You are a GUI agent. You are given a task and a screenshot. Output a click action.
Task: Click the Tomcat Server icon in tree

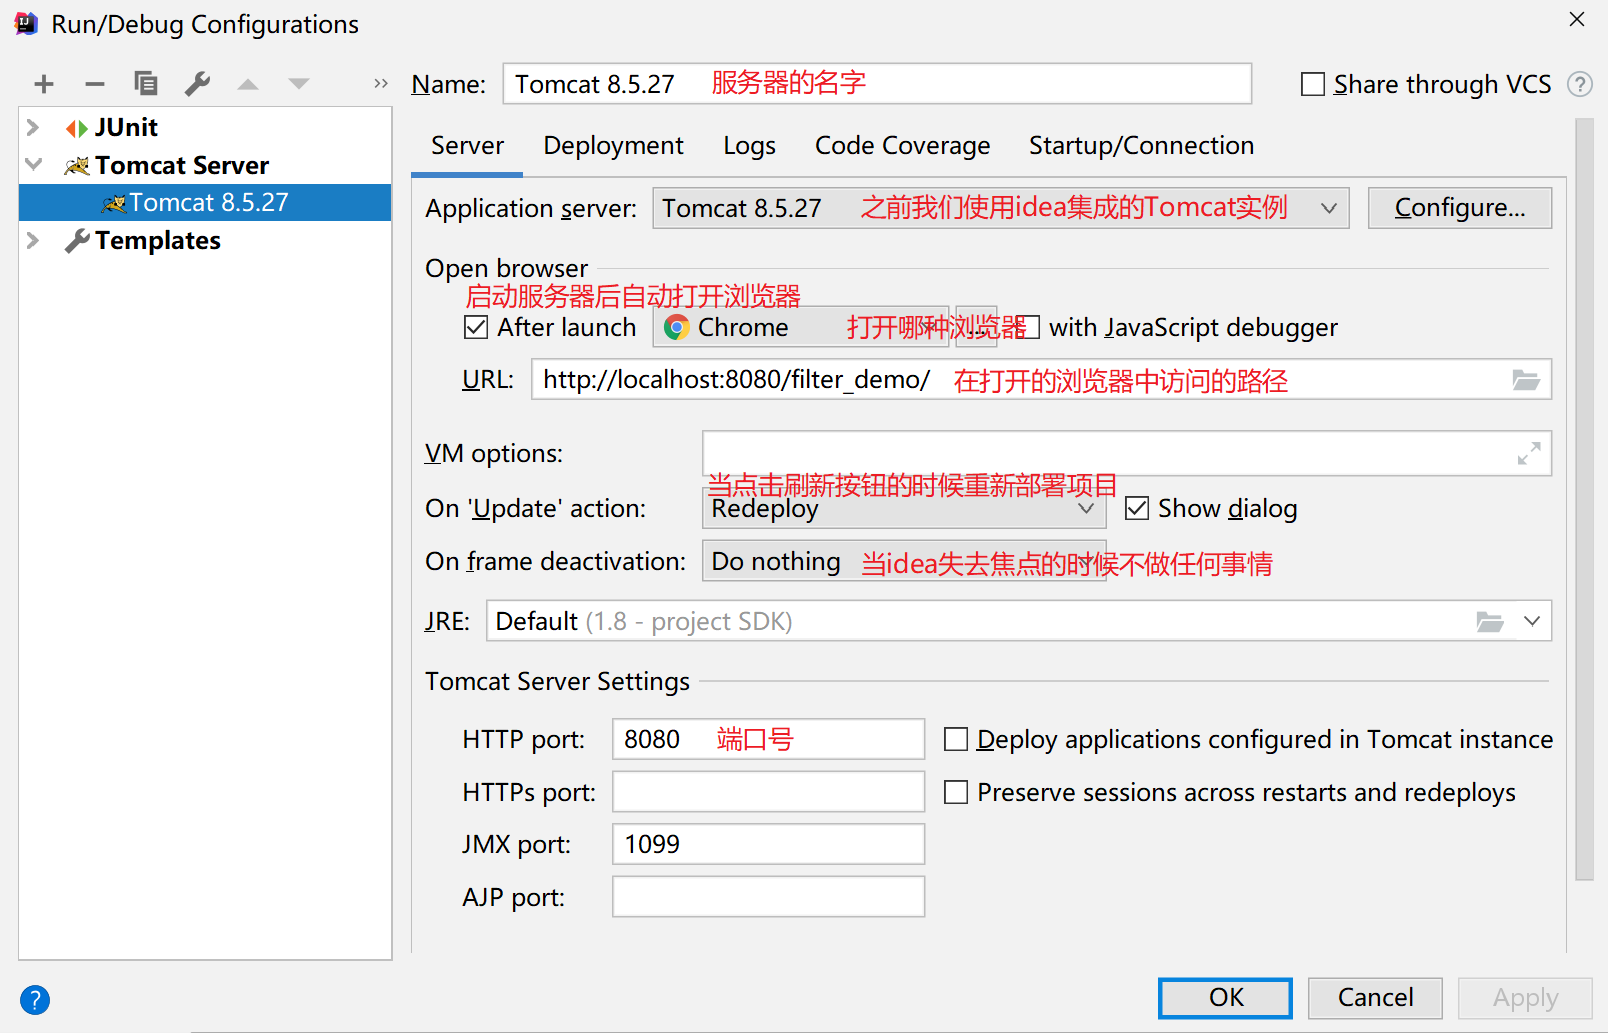coord(77,166)
